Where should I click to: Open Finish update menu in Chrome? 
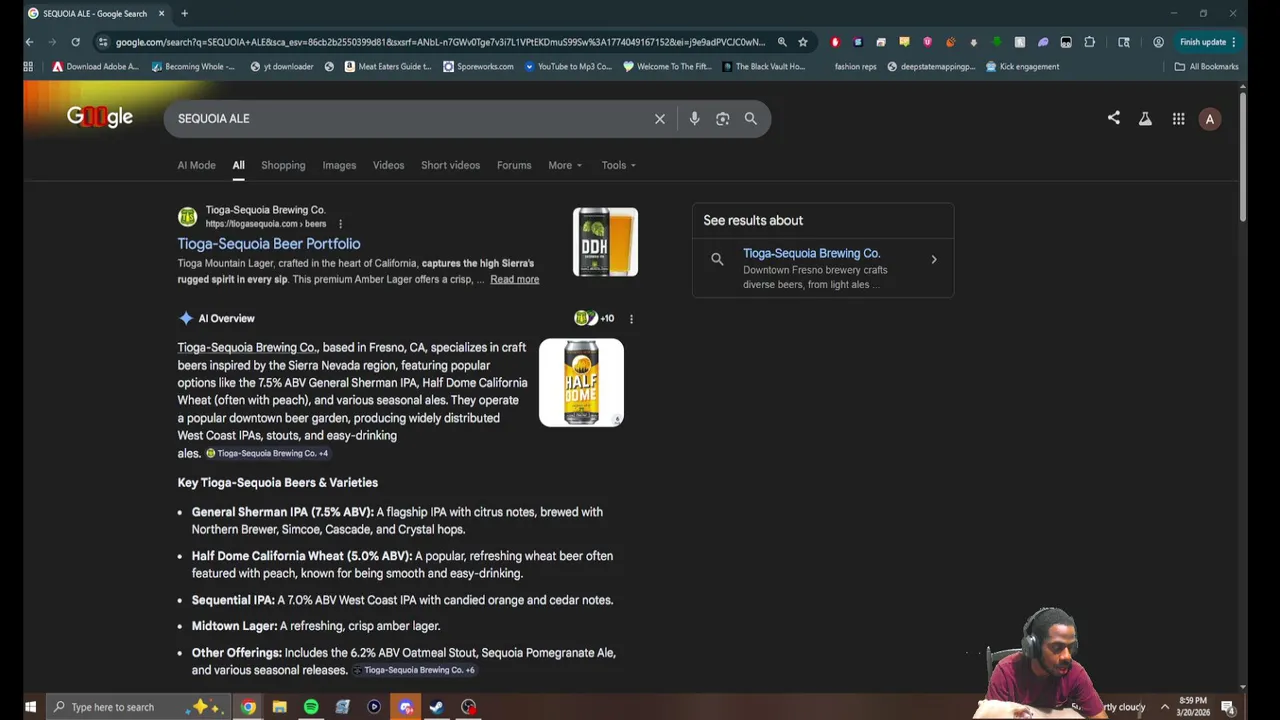point(1208,42)
